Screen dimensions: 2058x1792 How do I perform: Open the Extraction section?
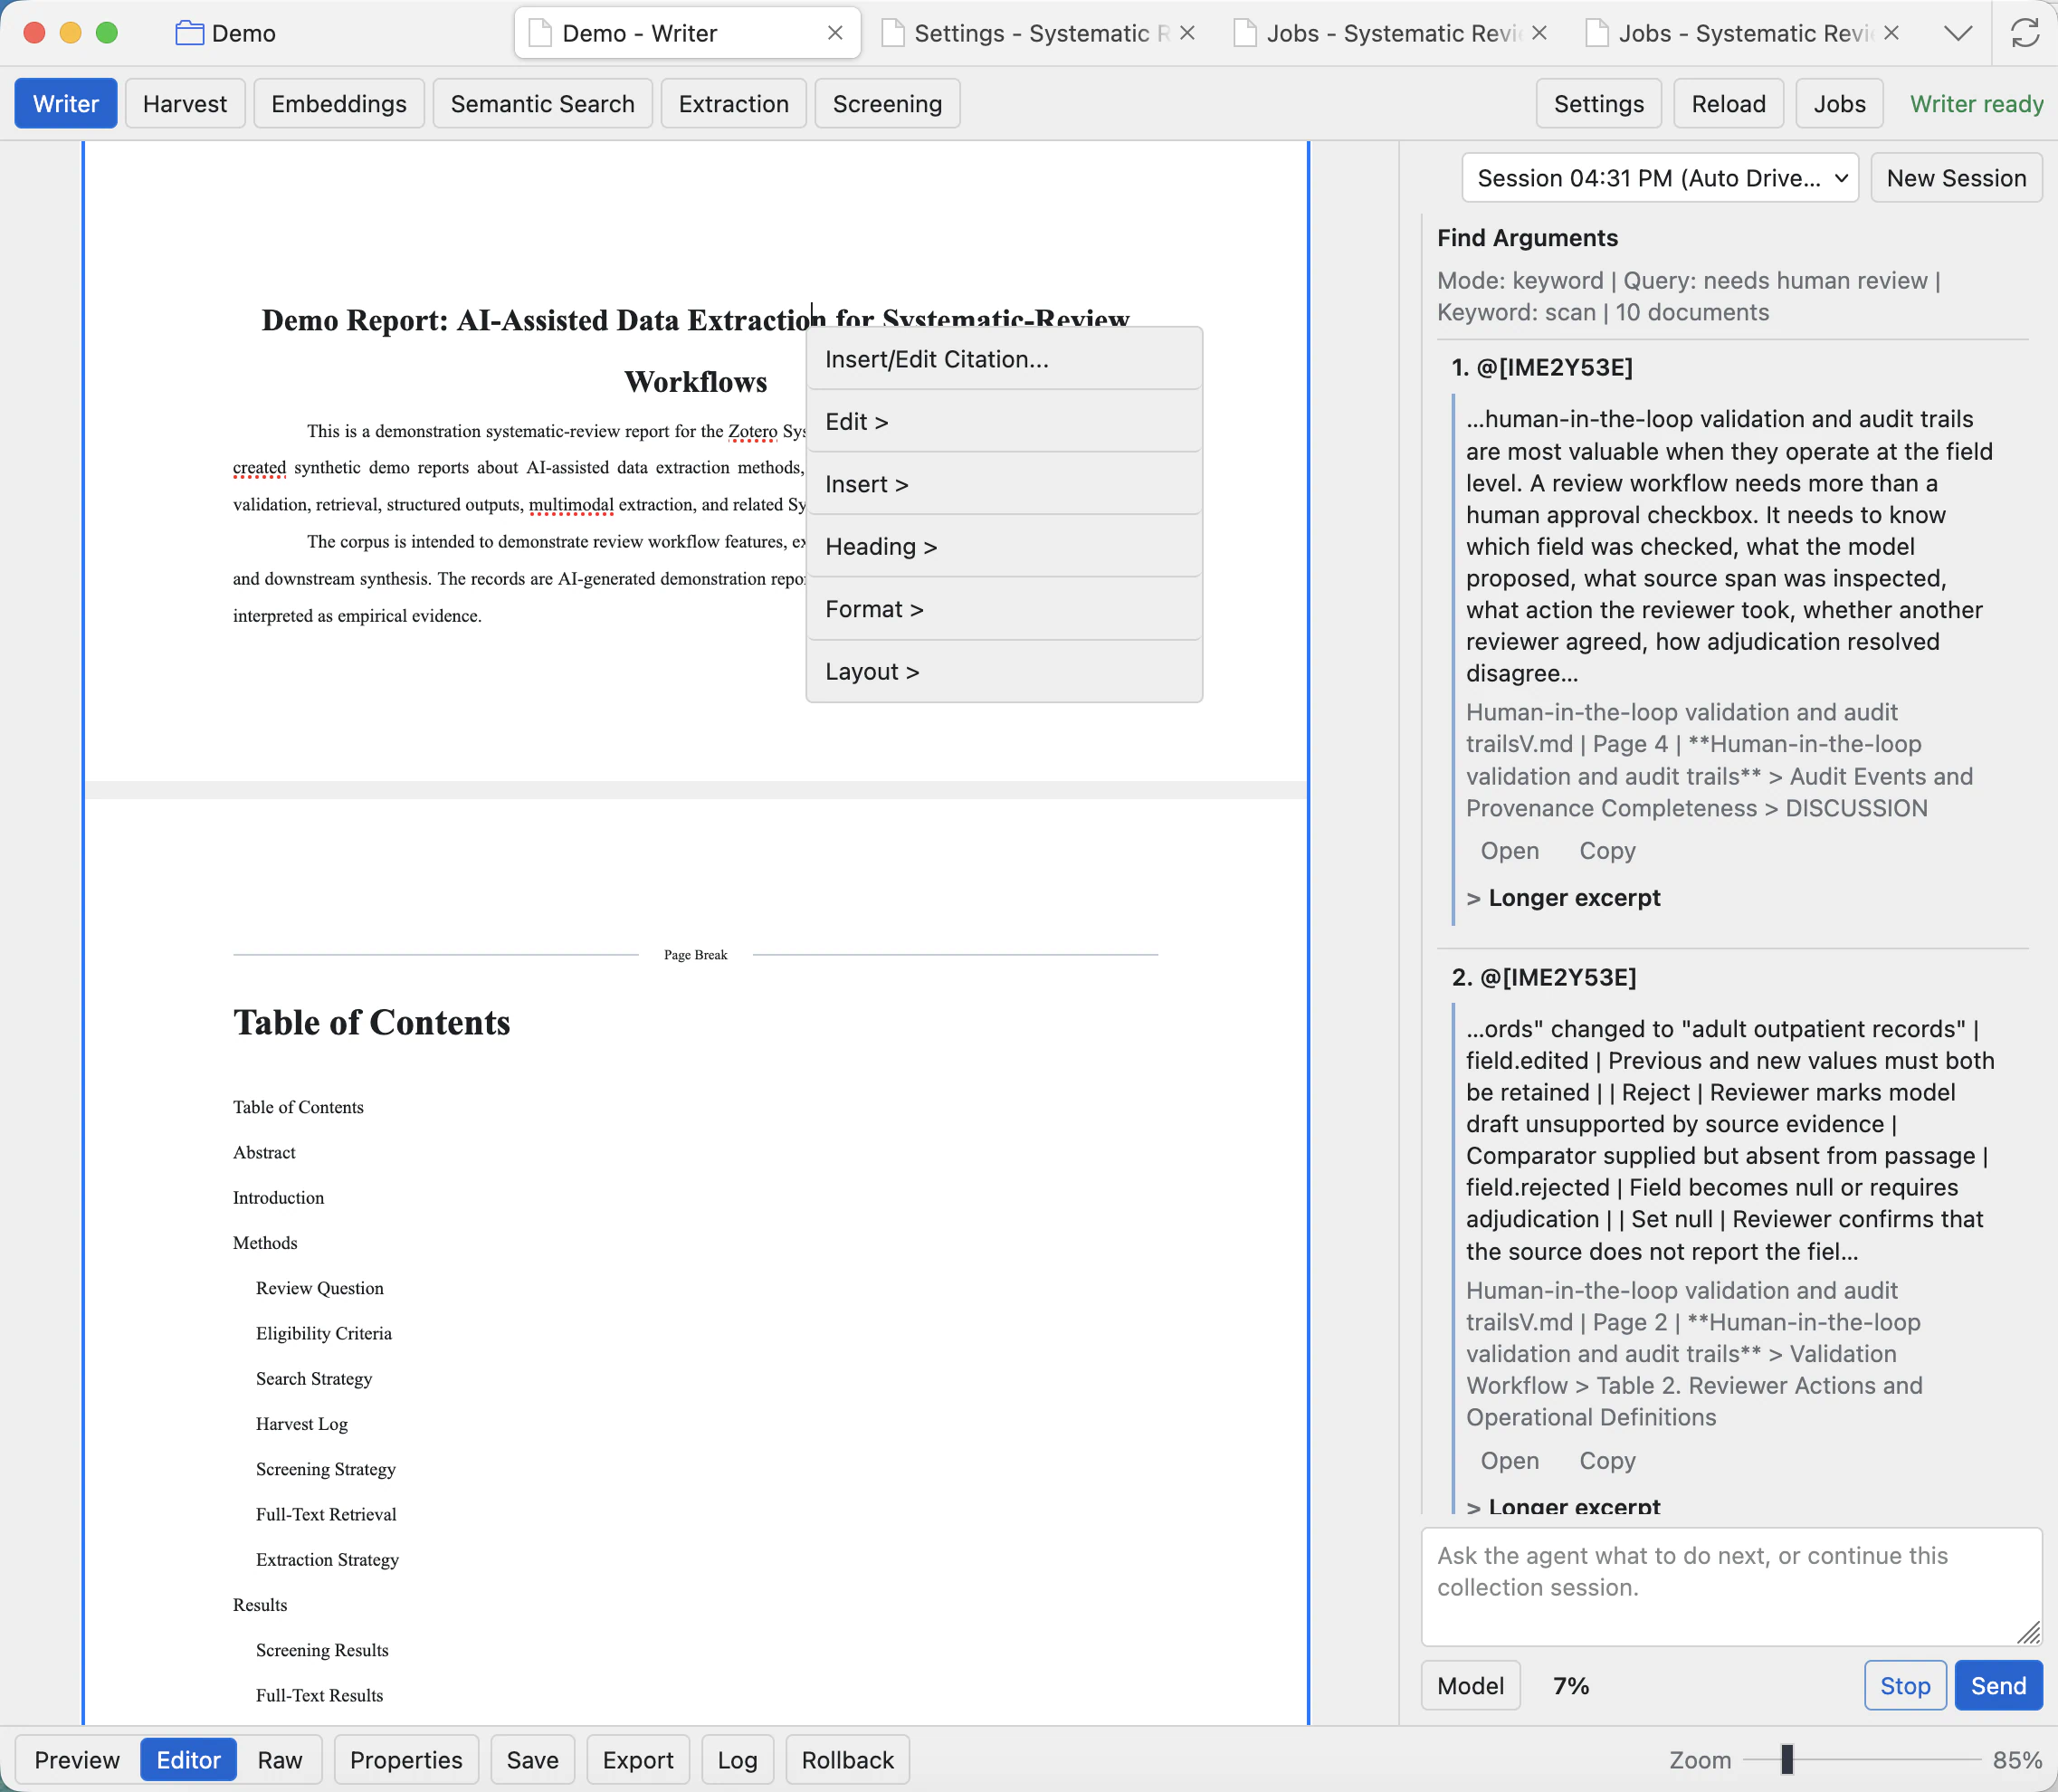(x=733, y=104)
